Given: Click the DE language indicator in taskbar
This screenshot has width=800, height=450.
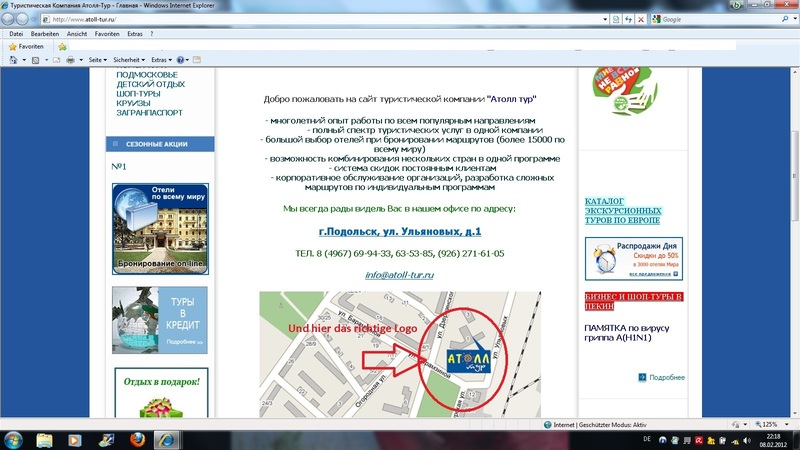Looking at the screenshot, I should point(647,439).
